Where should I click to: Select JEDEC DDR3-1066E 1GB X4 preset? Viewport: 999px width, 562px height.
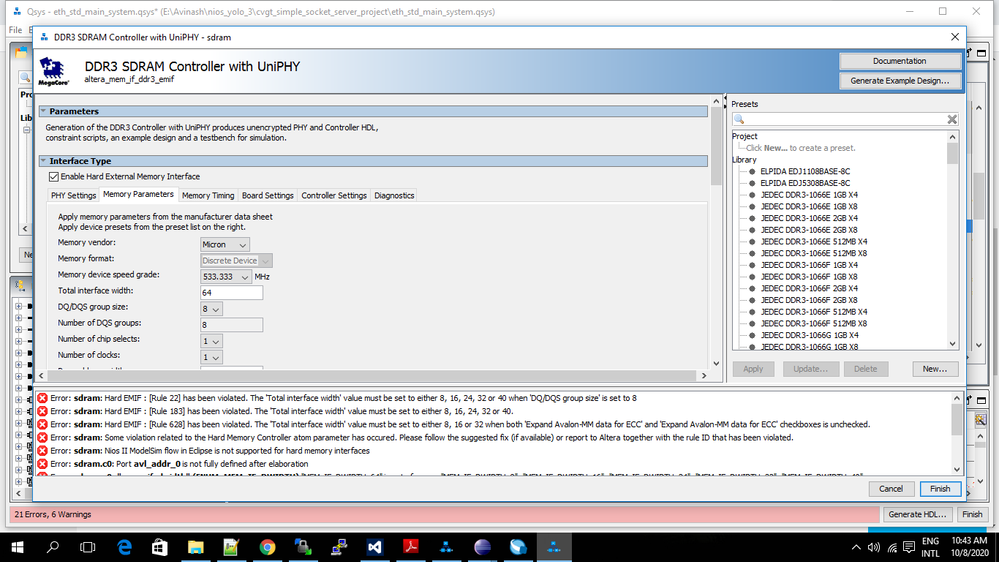point(809,195)
